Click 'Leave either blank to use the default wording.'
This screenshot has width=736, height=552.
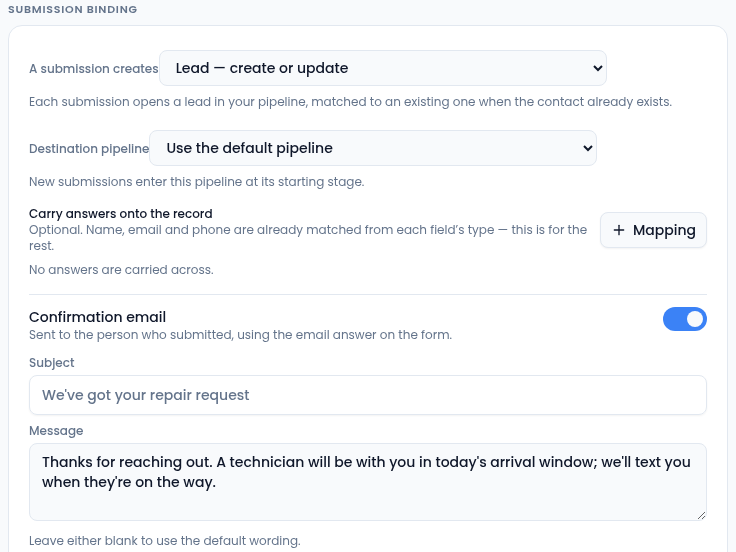[x=165, y=541]
